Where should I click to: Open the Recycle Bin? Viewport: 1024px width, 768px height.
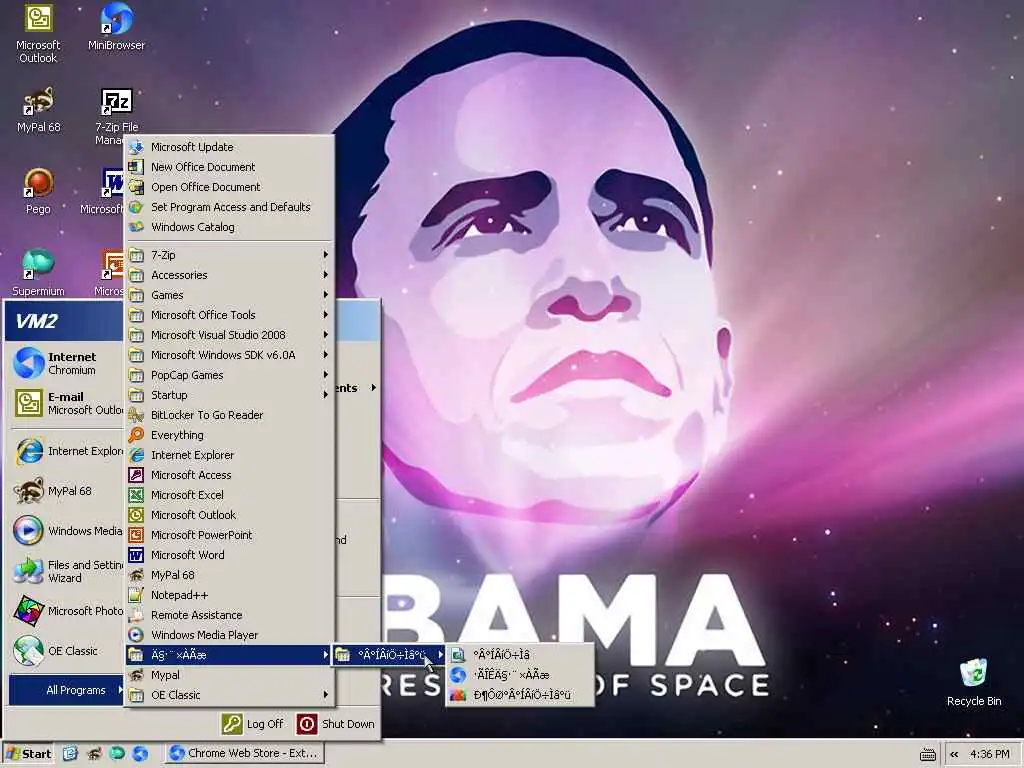973,682
